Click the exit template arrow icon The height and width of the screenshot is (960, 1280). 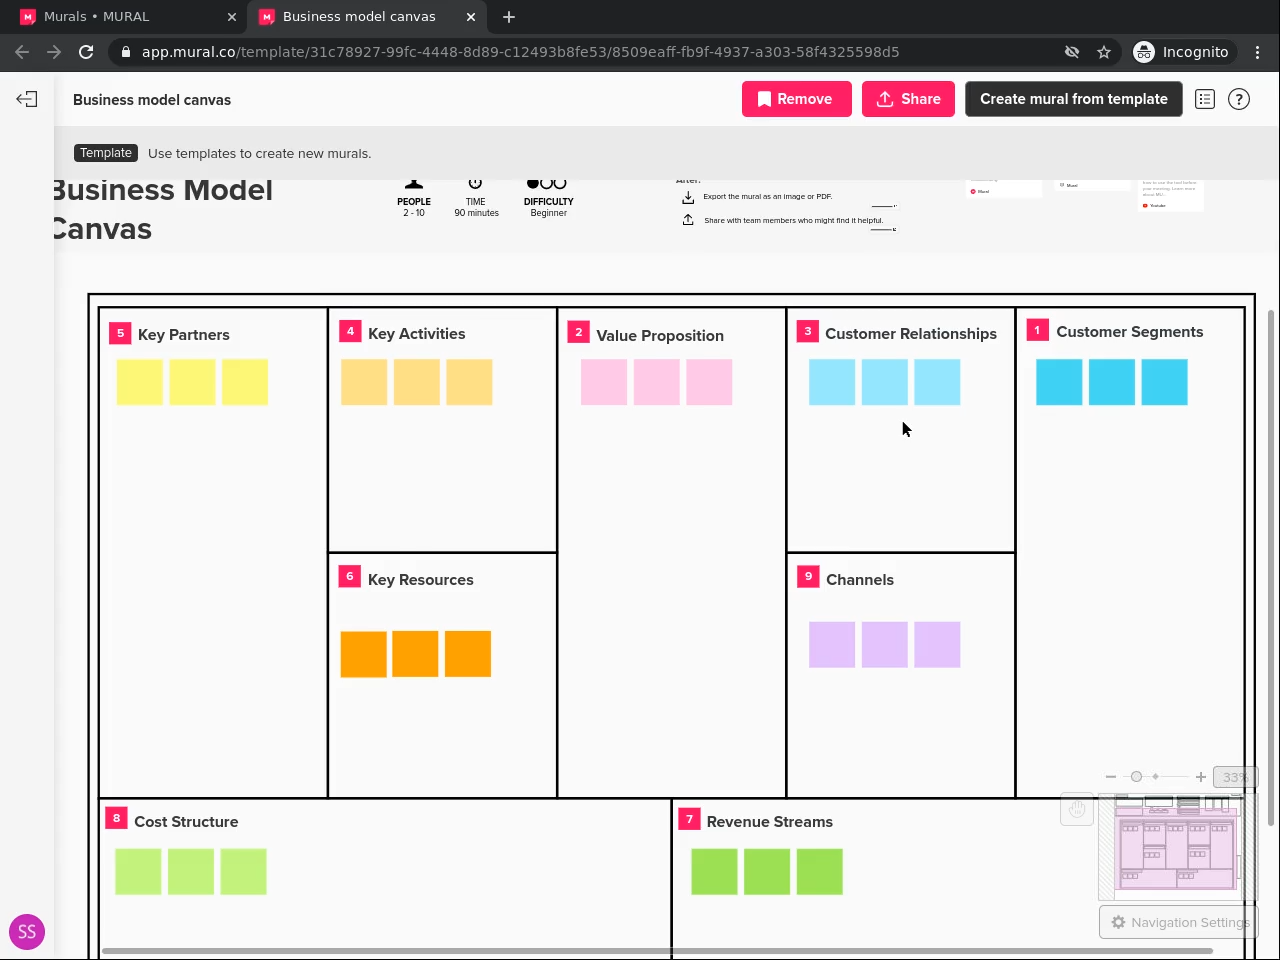pyautogui.click(x=27, y=99)
